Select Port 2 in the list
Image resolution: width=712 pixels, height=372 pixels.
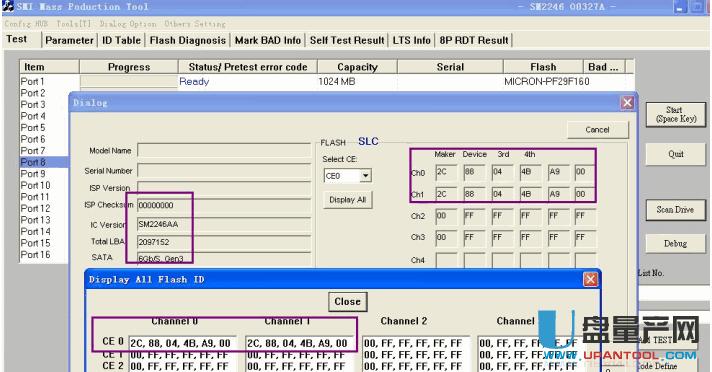[33, 93]
